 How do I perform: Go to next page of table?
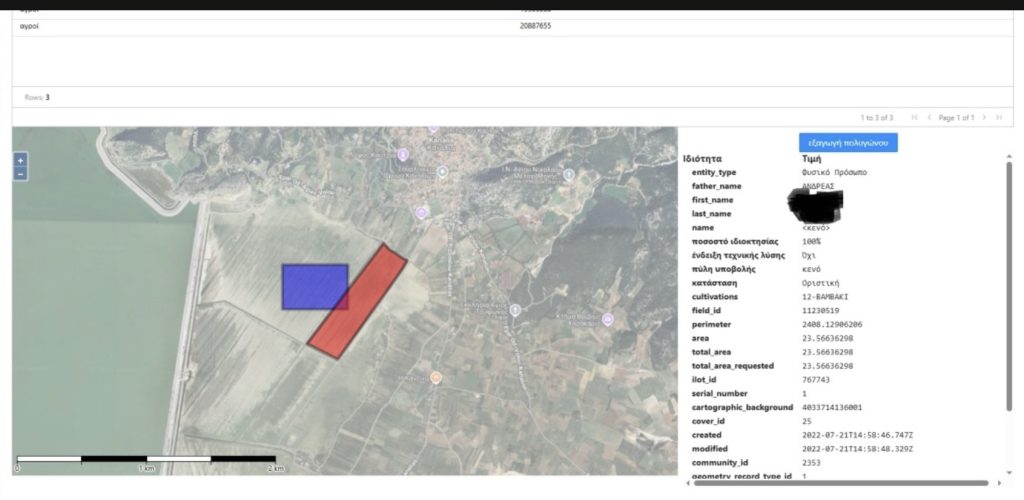pos(985,118)
